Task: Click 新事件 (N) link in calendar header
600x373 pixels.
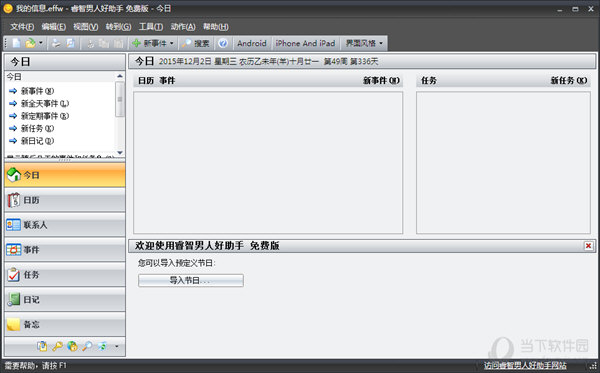Action: tap(381, 80)
